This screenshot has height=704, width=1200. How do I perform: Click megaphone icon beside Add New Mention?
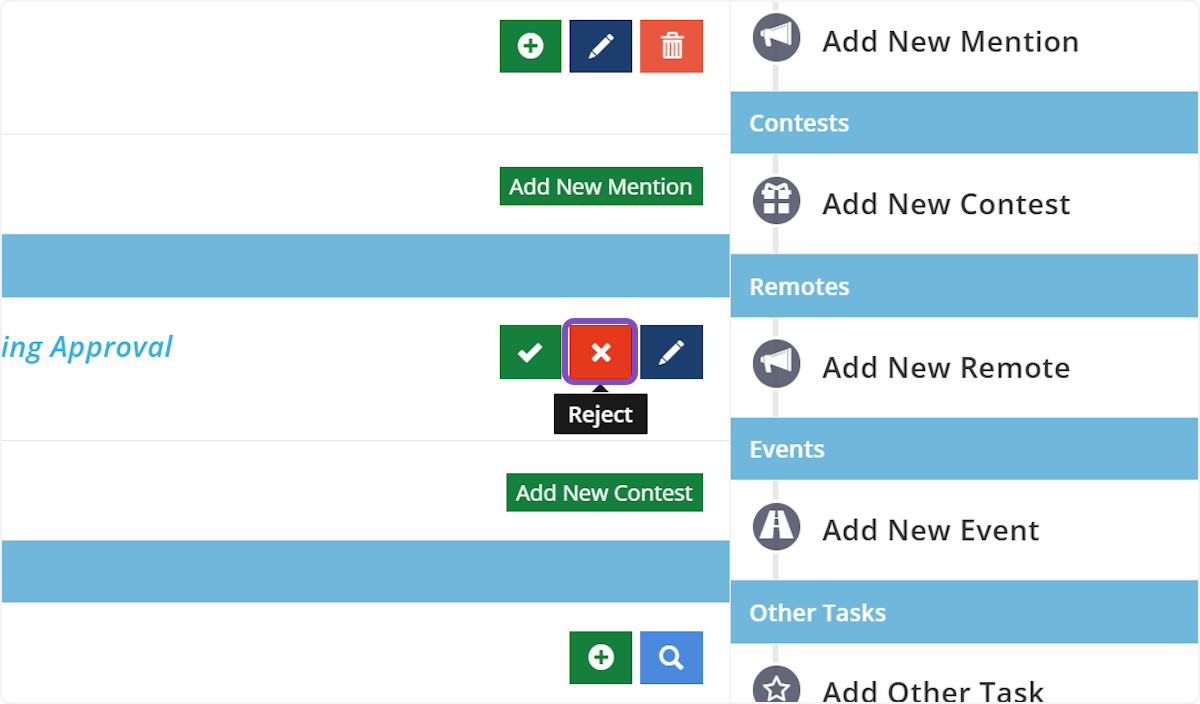[777, 38]
